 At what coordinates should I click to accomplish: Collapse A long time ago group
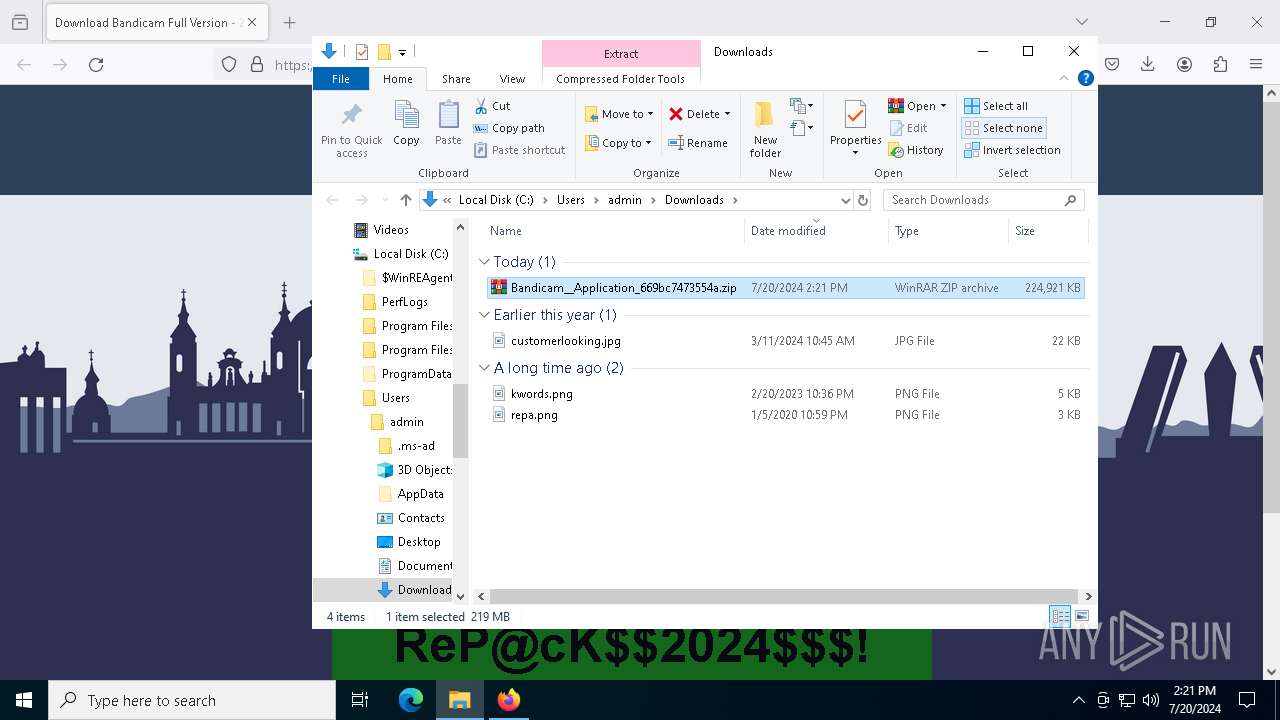tap(484, 368)
